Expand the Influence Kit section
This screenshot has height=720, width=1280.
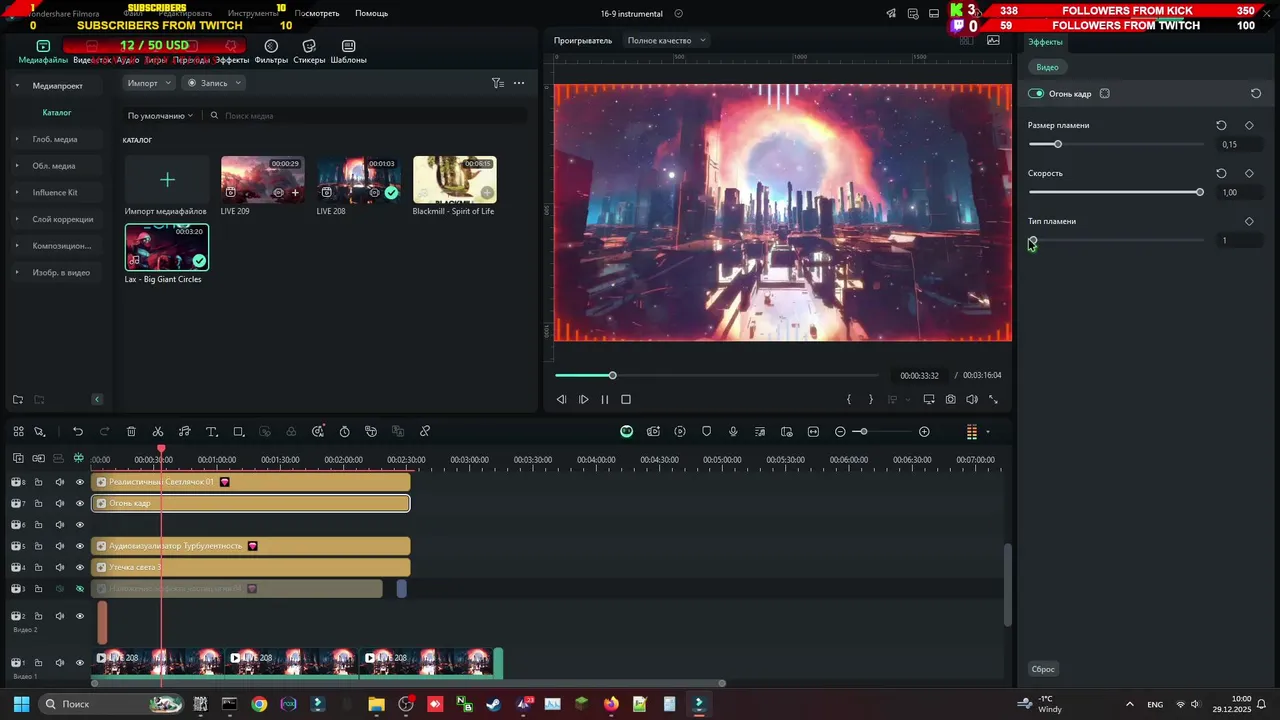coord(17,192)
